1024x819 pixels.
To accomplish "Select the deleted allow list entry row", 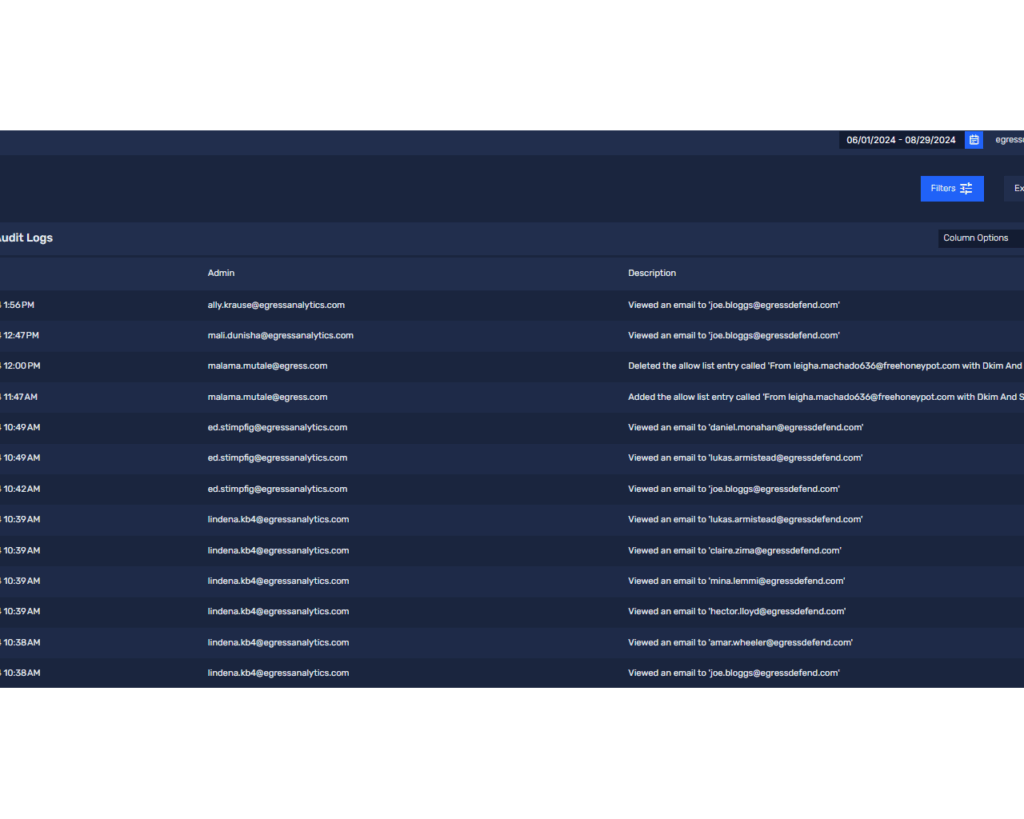I will pos(400,365).
